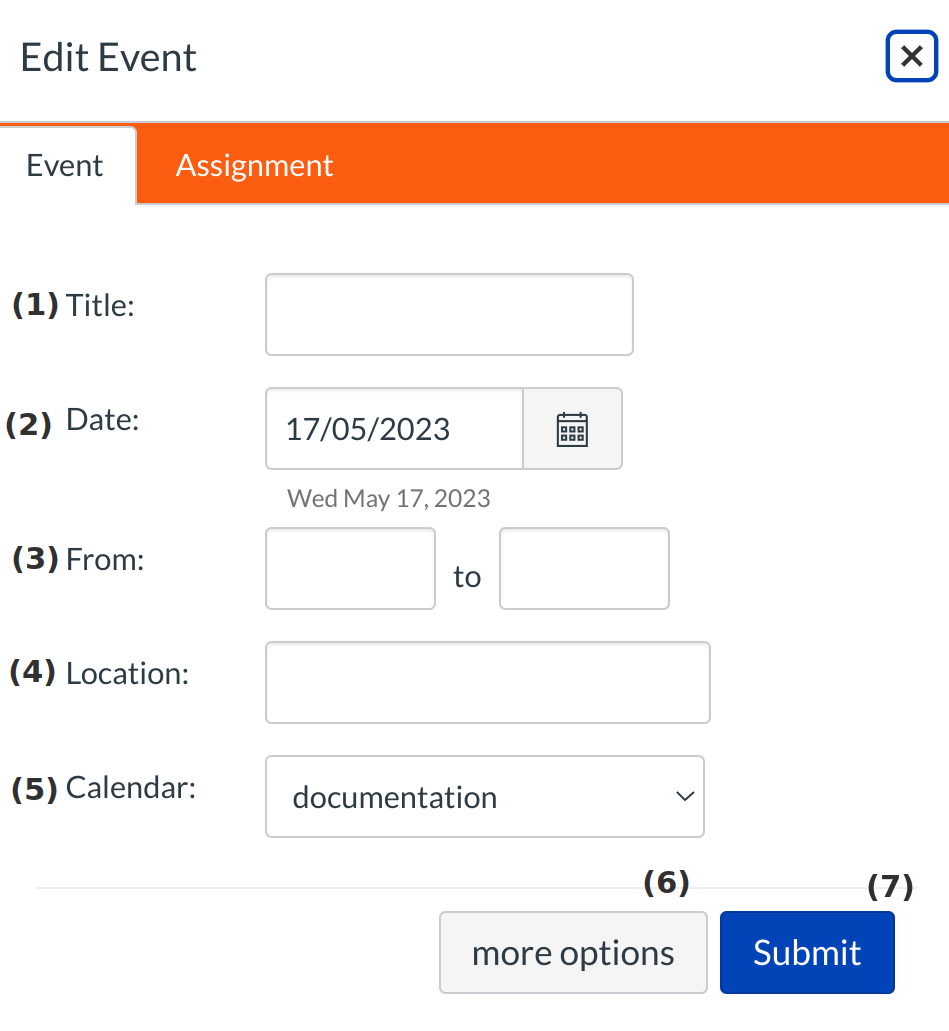Image resolution: width=949 pixels, height=1031 pixels.
Task: Click the Edit Event heading
Action: [x=108, y=57]
